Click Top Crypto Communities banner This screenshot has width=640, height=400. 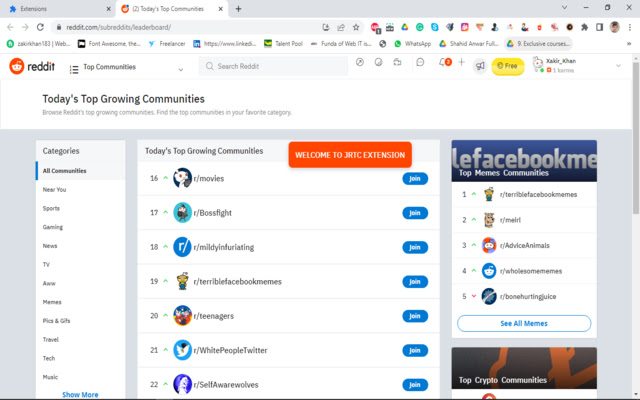click(x=524, y=368)
